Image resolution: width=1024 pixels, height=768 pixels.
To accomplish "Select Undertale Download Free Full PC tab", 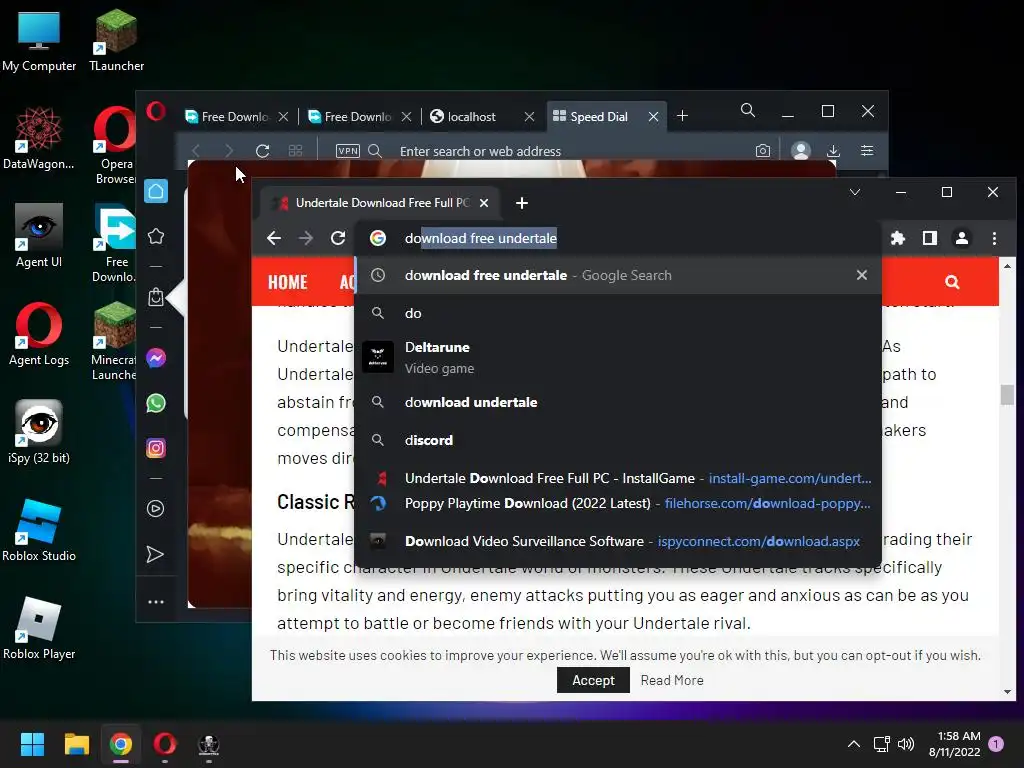I will click(382, 203).
